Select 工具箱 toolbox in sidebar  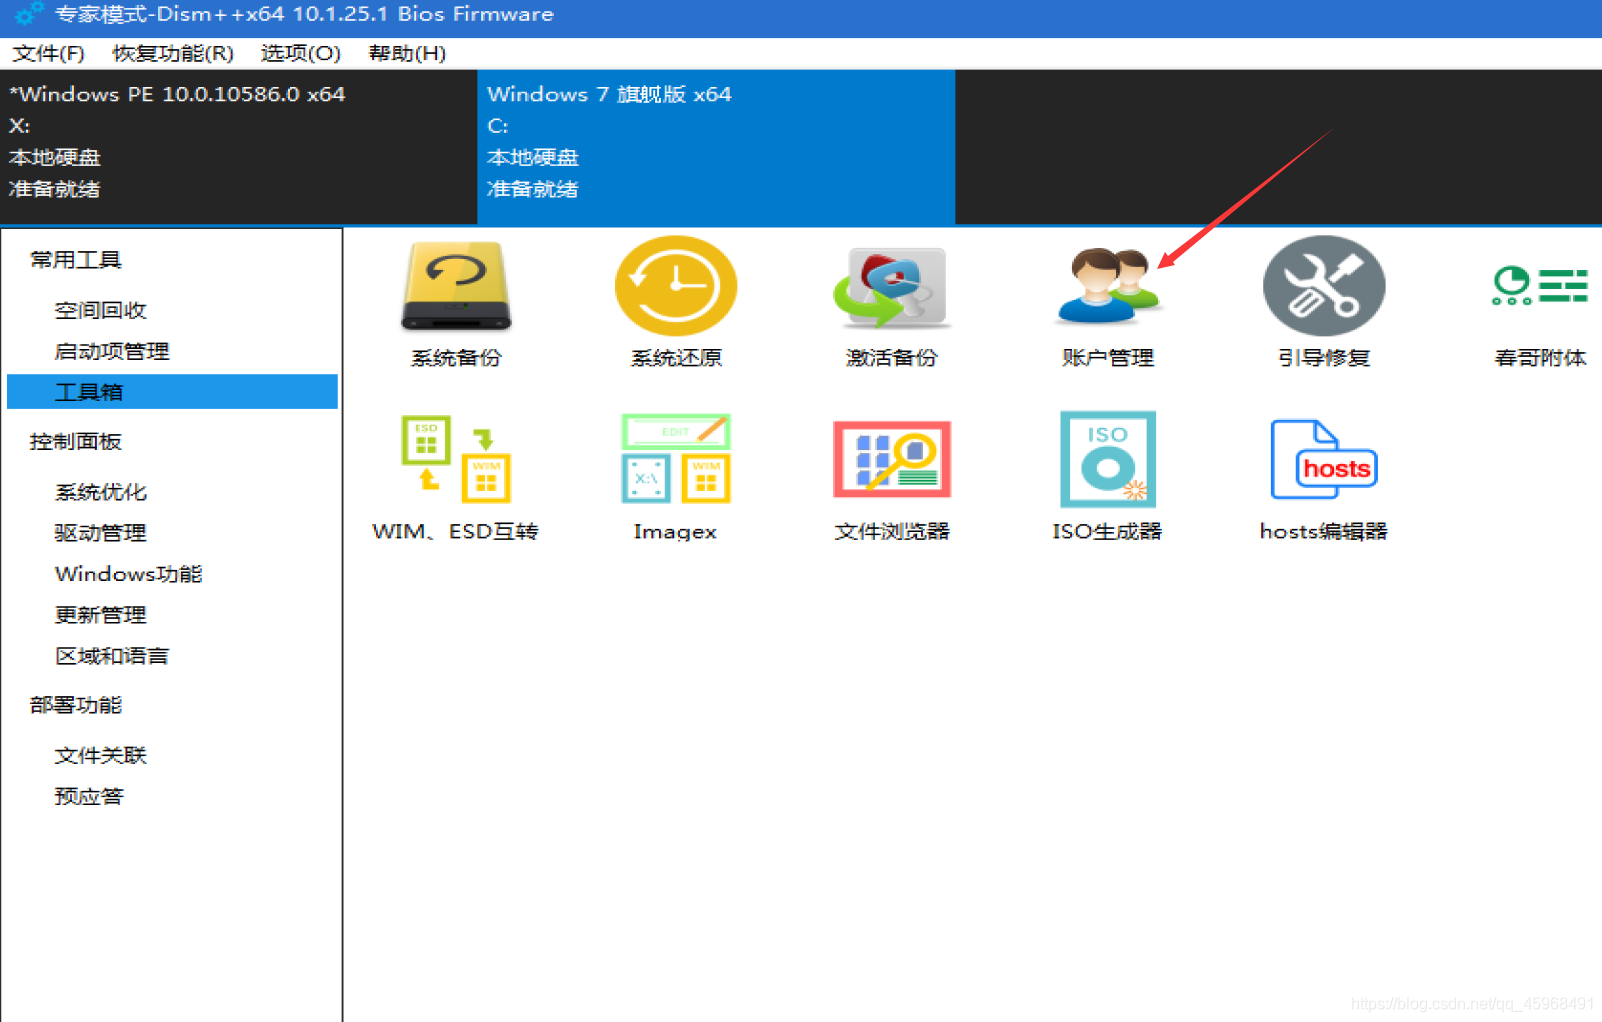coord(172,392)
